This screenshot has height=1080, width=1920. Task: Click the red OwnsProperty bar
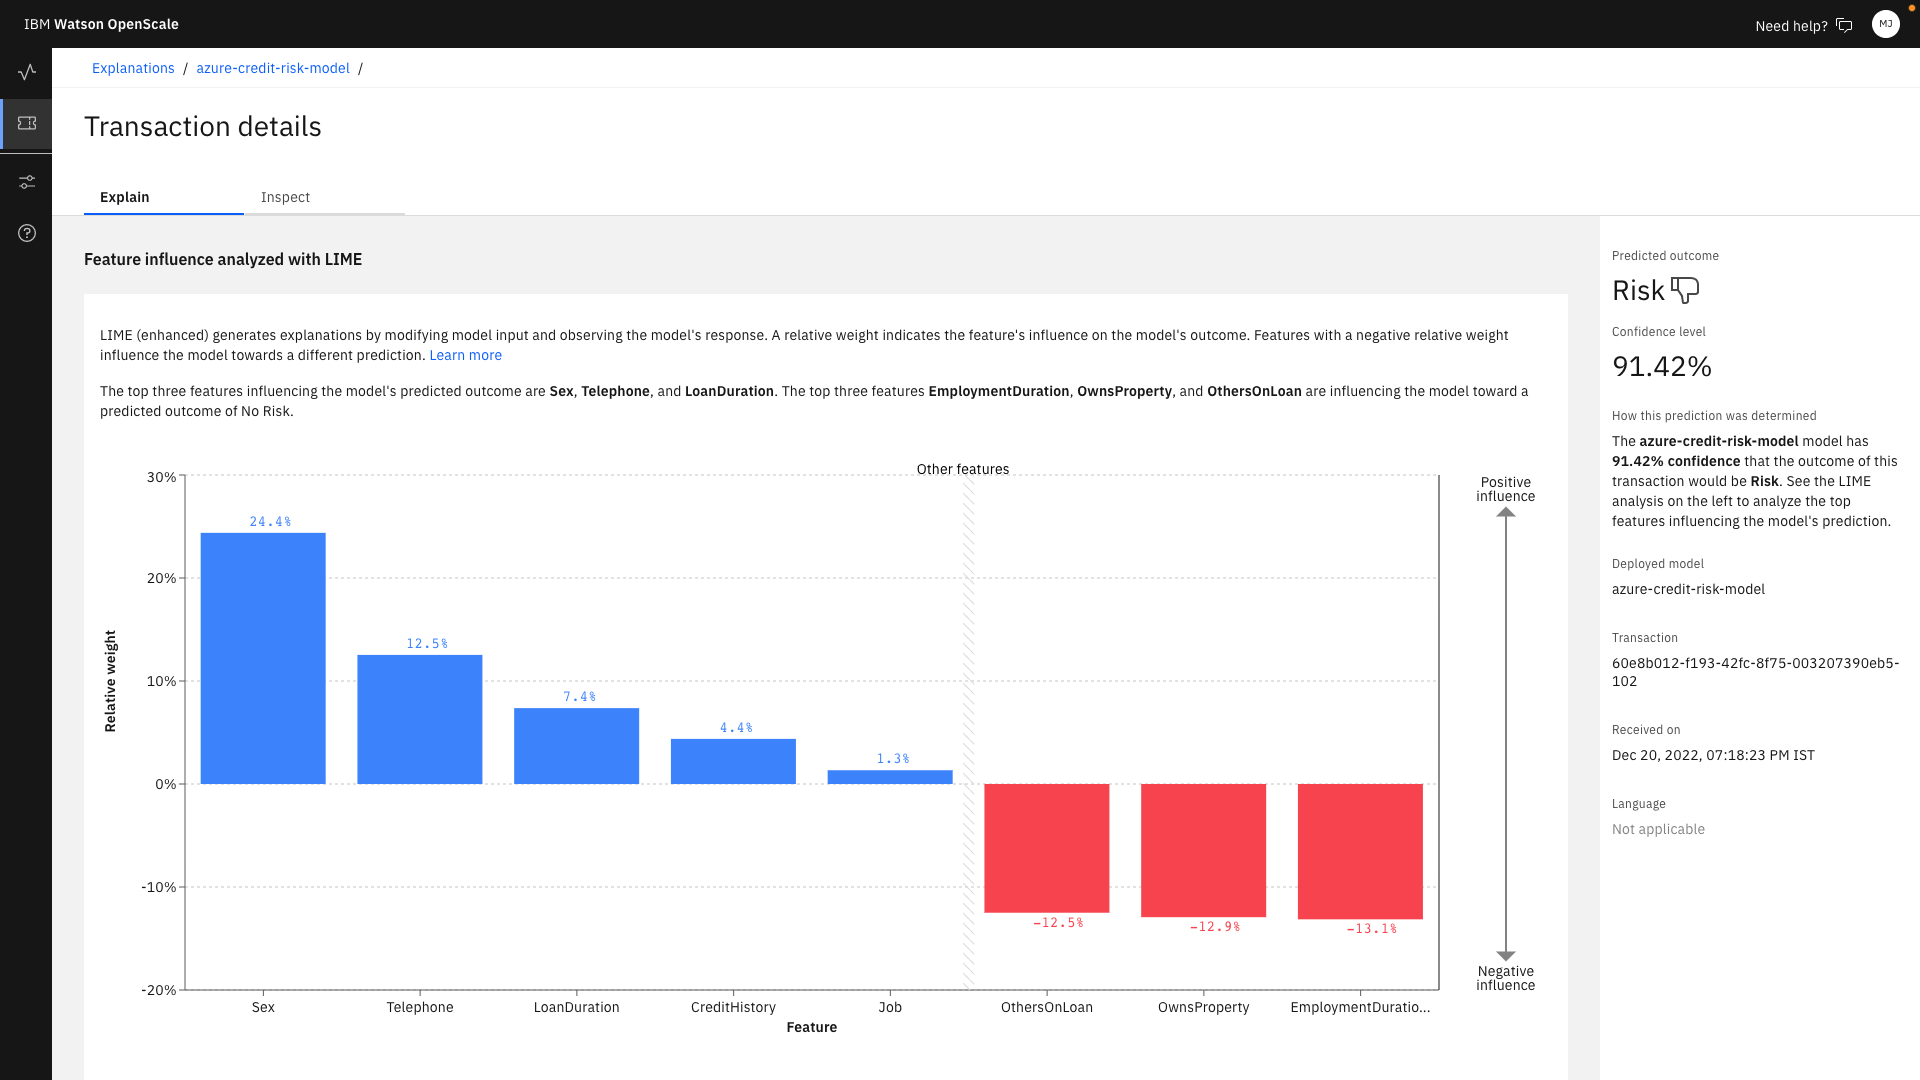click(x=1203, y=850)
